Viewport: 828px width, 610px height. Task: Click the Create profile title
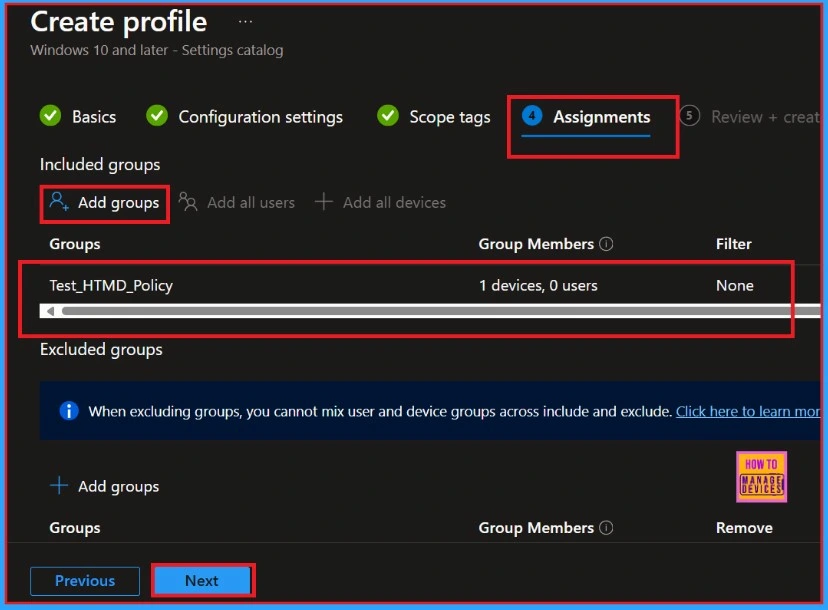pos(119,22)
